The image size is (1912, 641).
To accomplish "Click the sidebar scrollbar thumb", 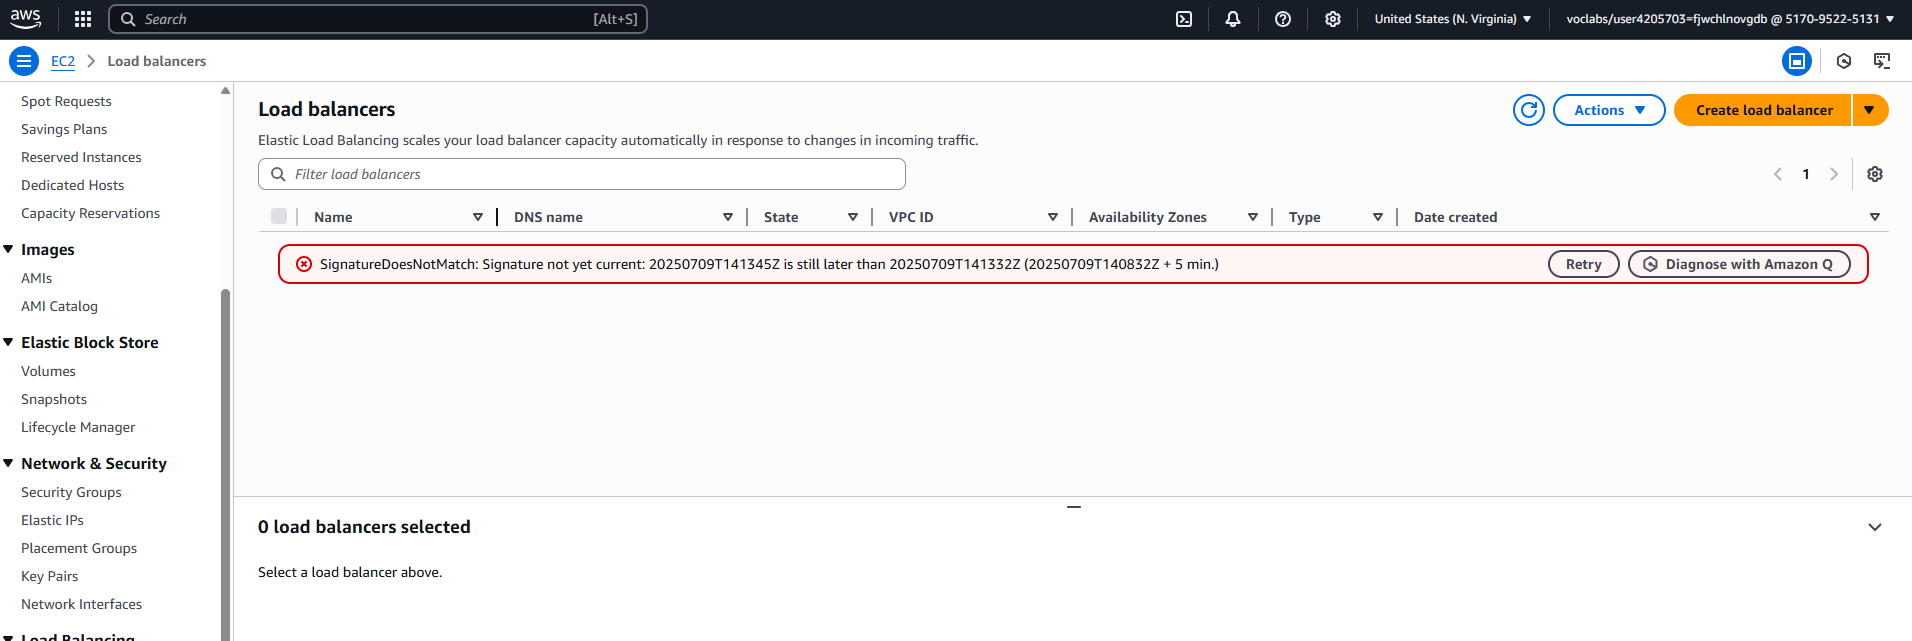I will [x=225, y=465].
